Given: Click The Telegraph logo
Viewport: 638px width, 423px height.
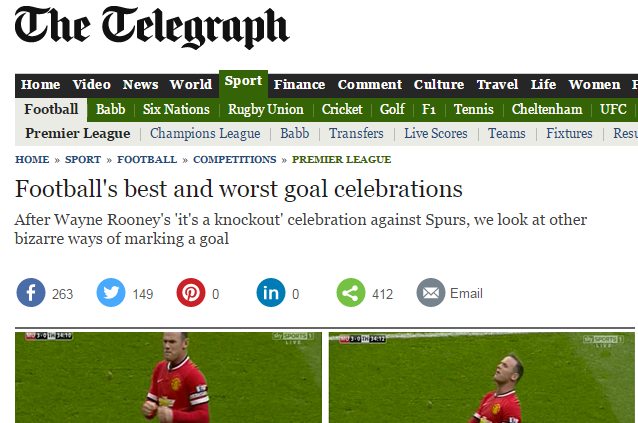Looking at the screenshot, I should 152,28.
